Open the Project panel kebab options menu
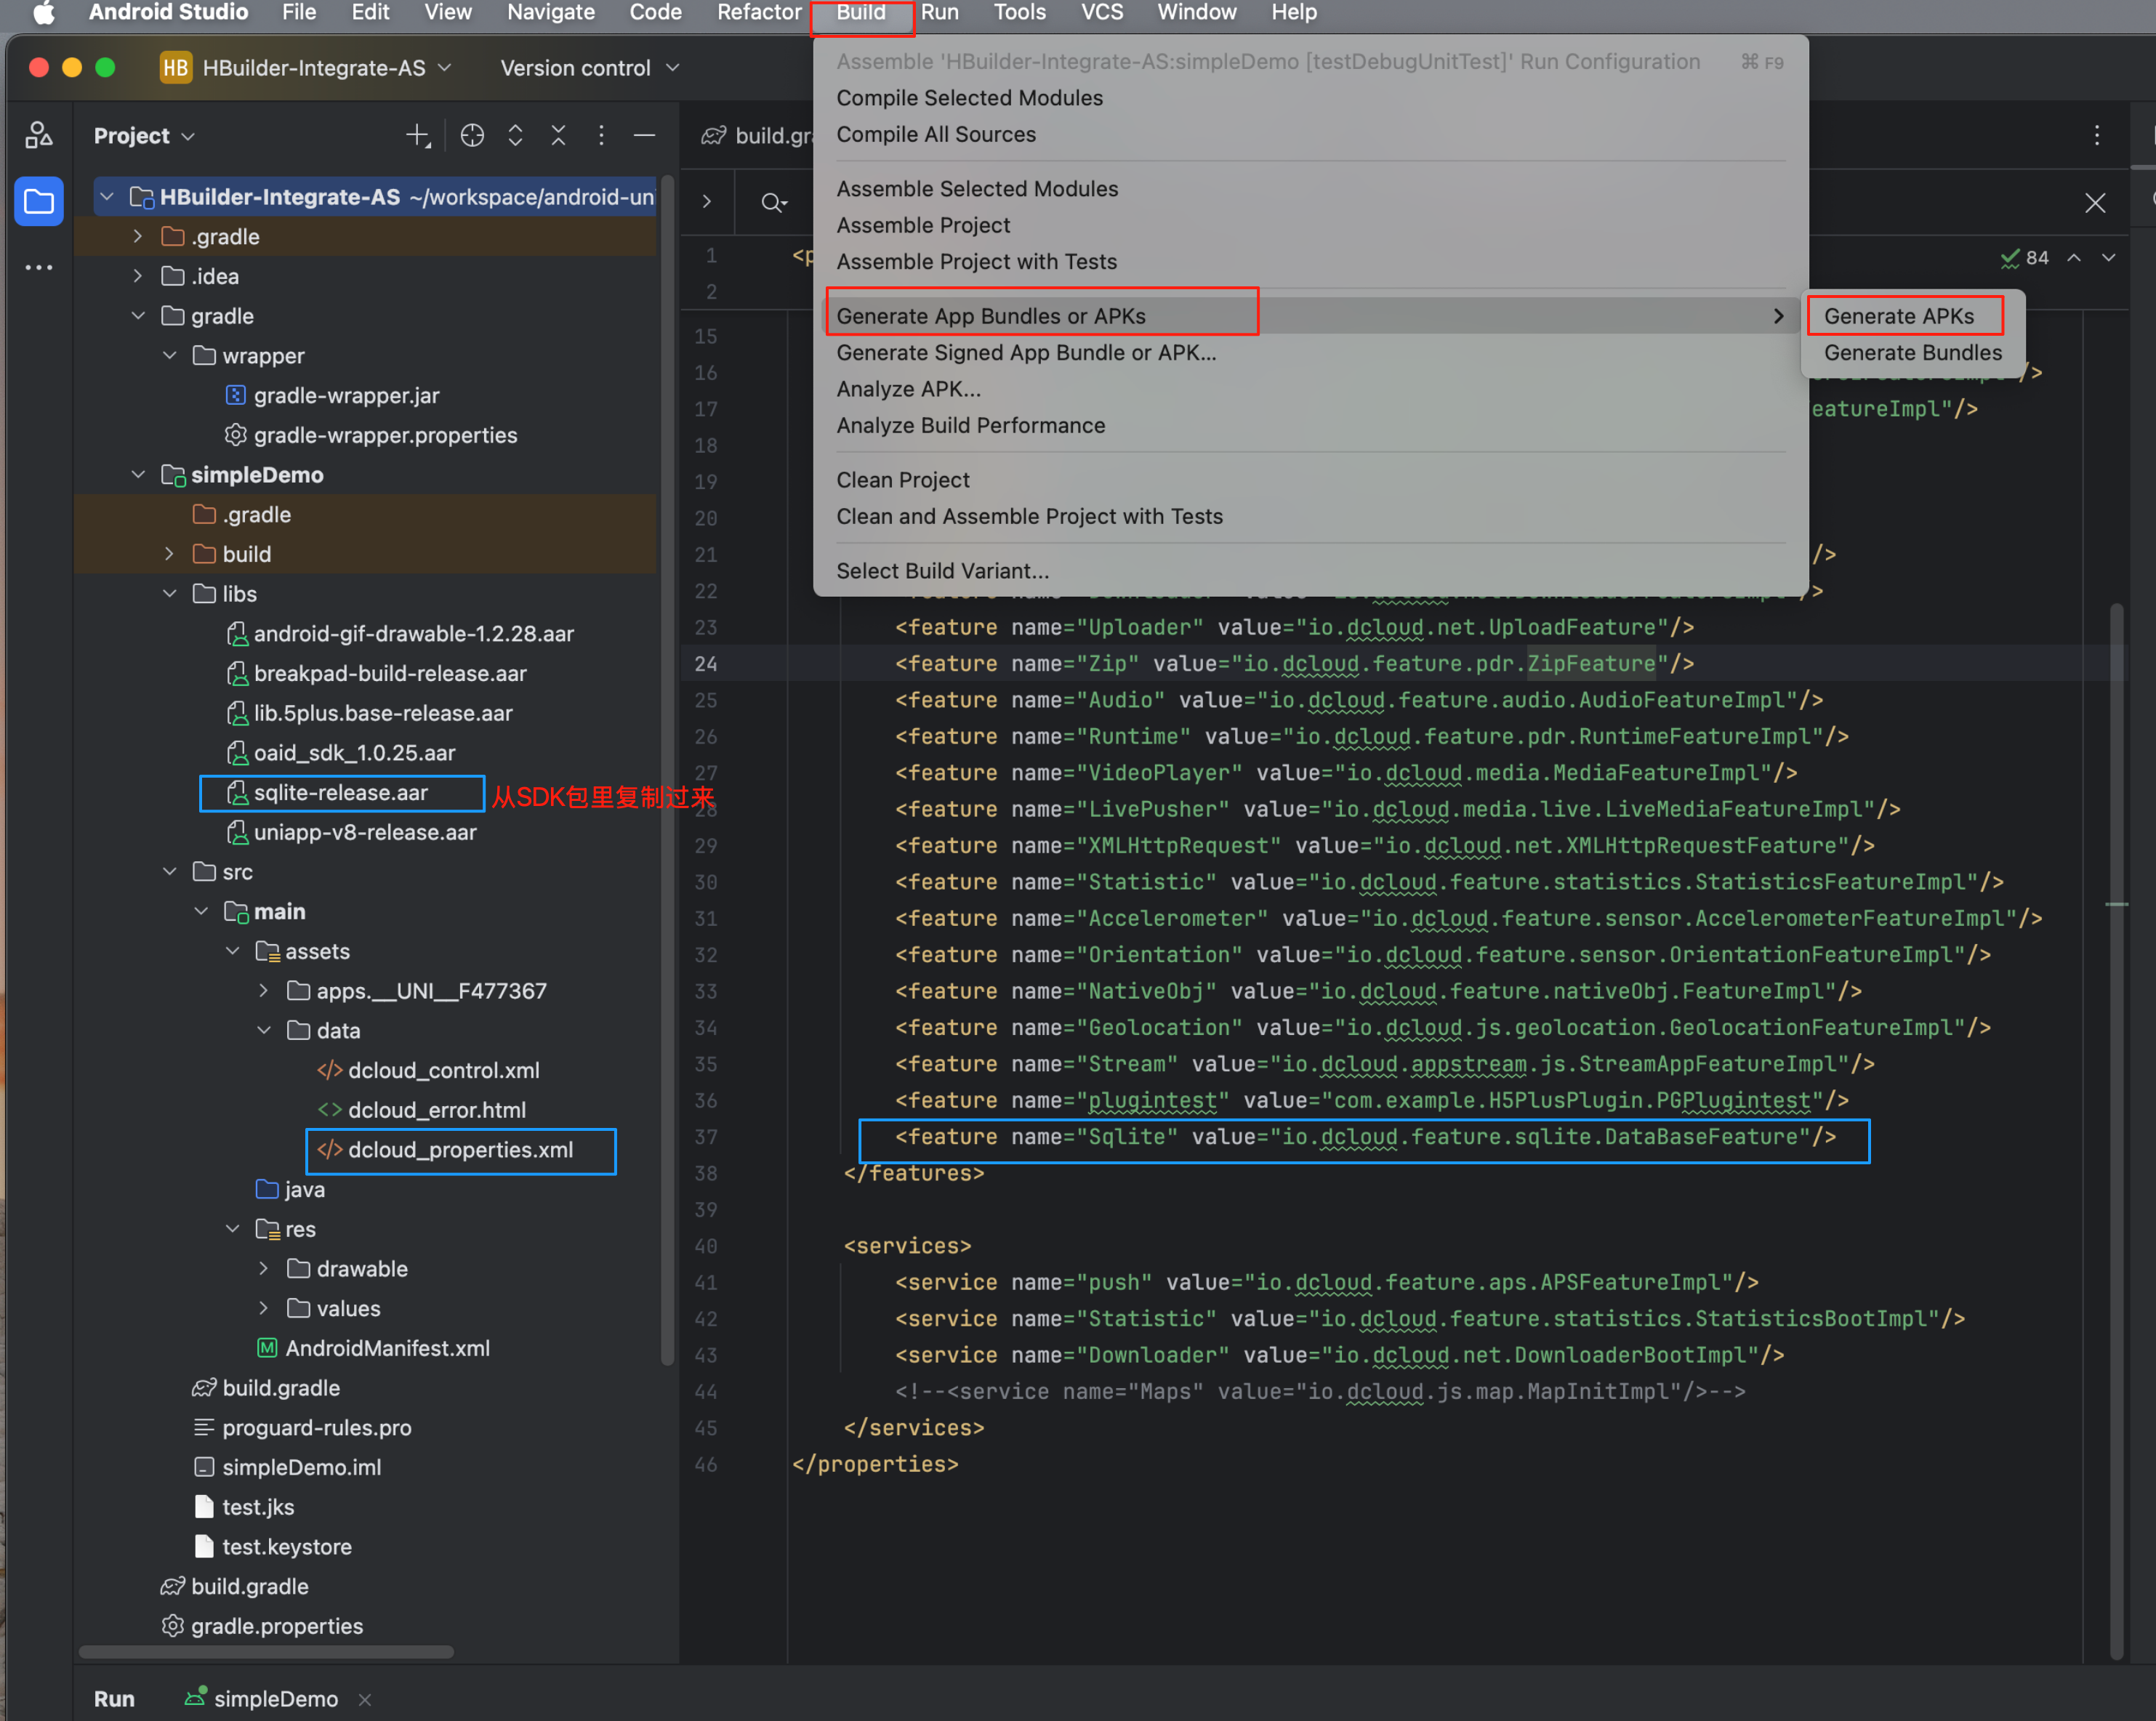This screenshot has height=1721, width=2156. pyautogui.click(x=601, y=135)
